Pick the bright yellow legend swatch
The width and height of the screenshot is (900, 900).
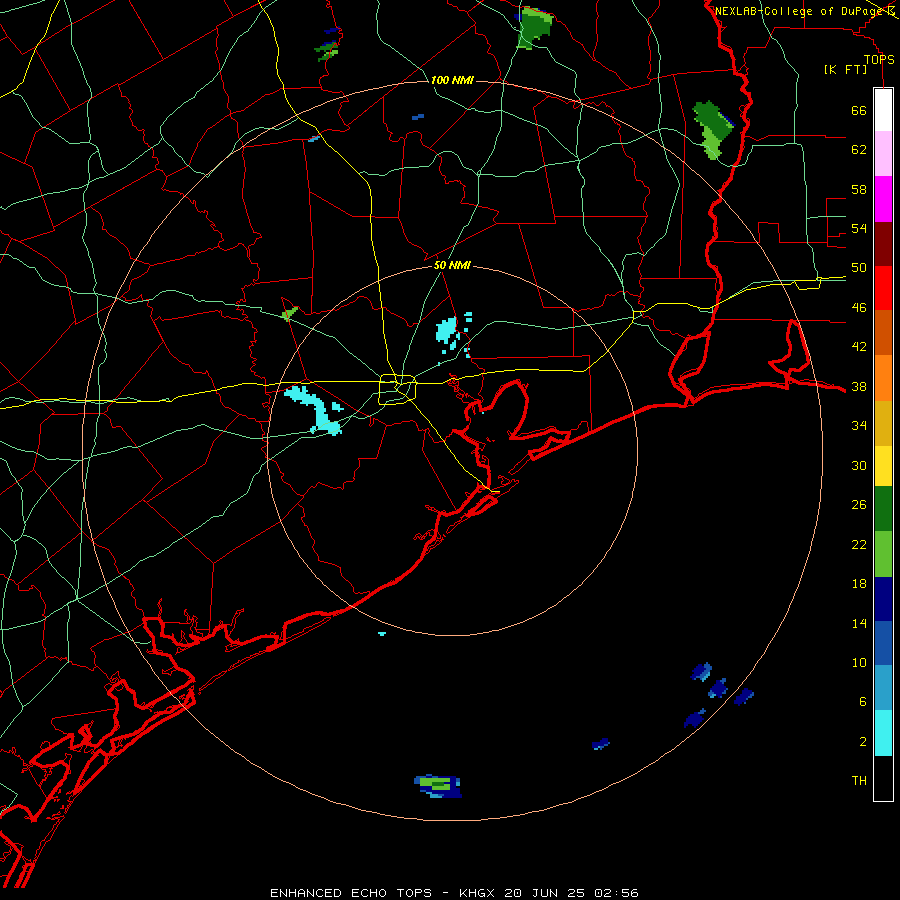(883, 466)
